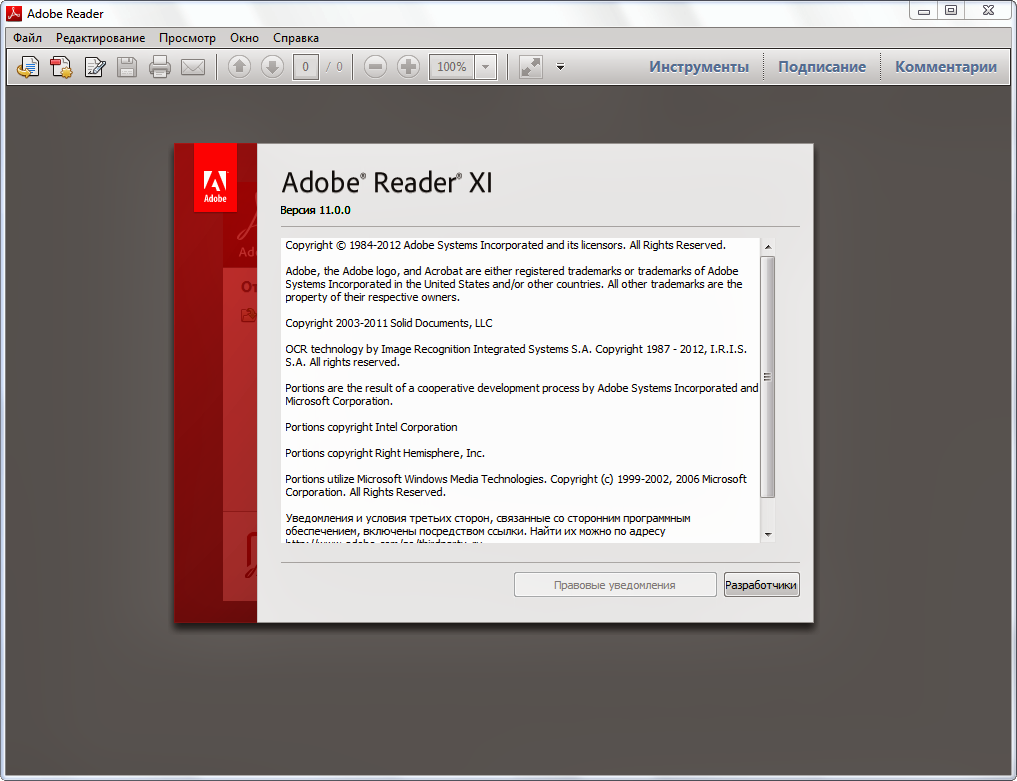This screenshot has height=781, width=1017.
Task: Click inside the page number field
Action: pos(305,66)
